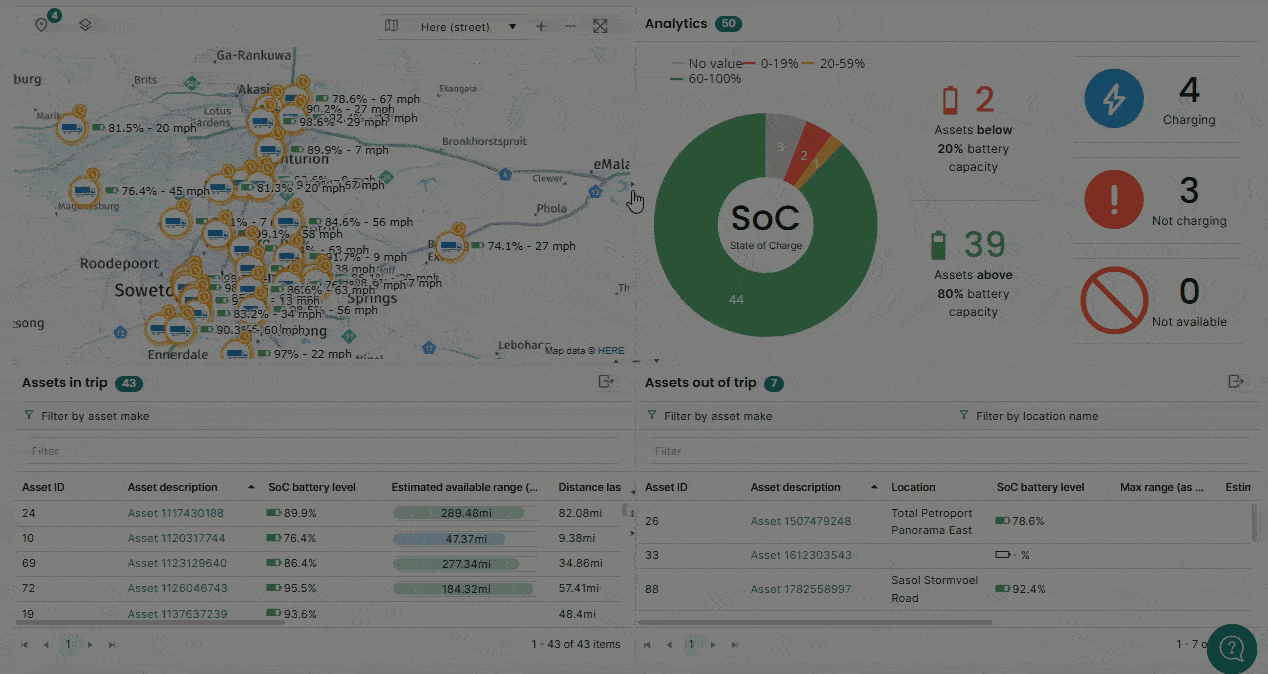
Task: Toggle the No value legend entry
Action: 706,63
